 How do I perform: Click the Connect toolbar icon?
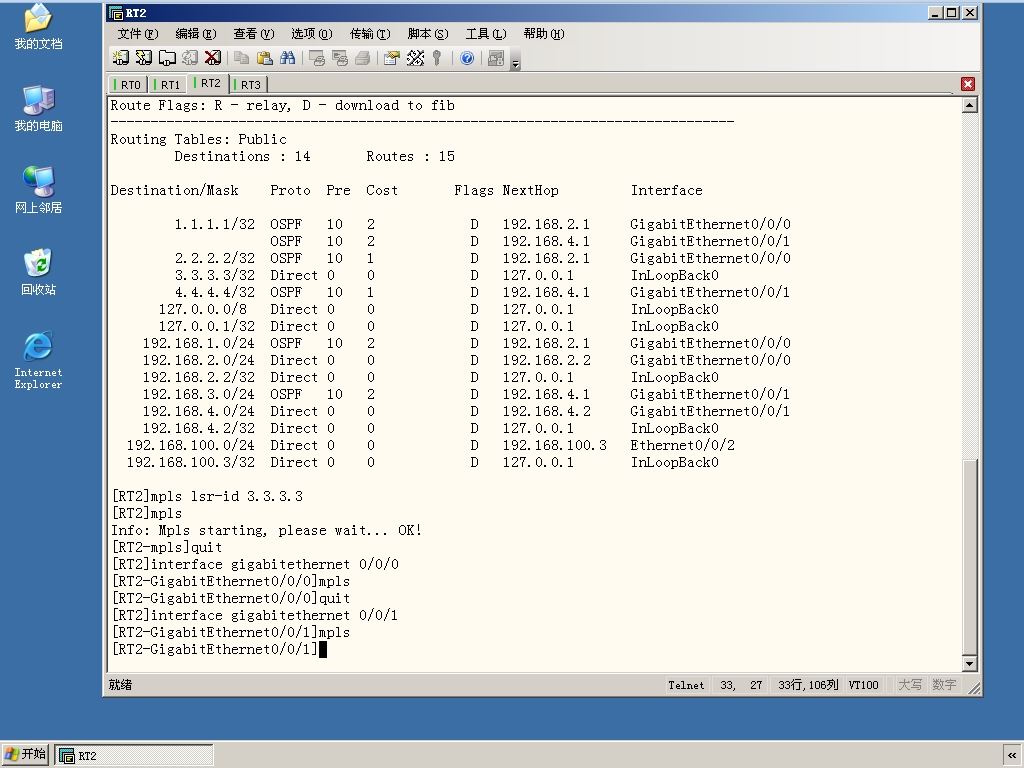coord(121,58)
